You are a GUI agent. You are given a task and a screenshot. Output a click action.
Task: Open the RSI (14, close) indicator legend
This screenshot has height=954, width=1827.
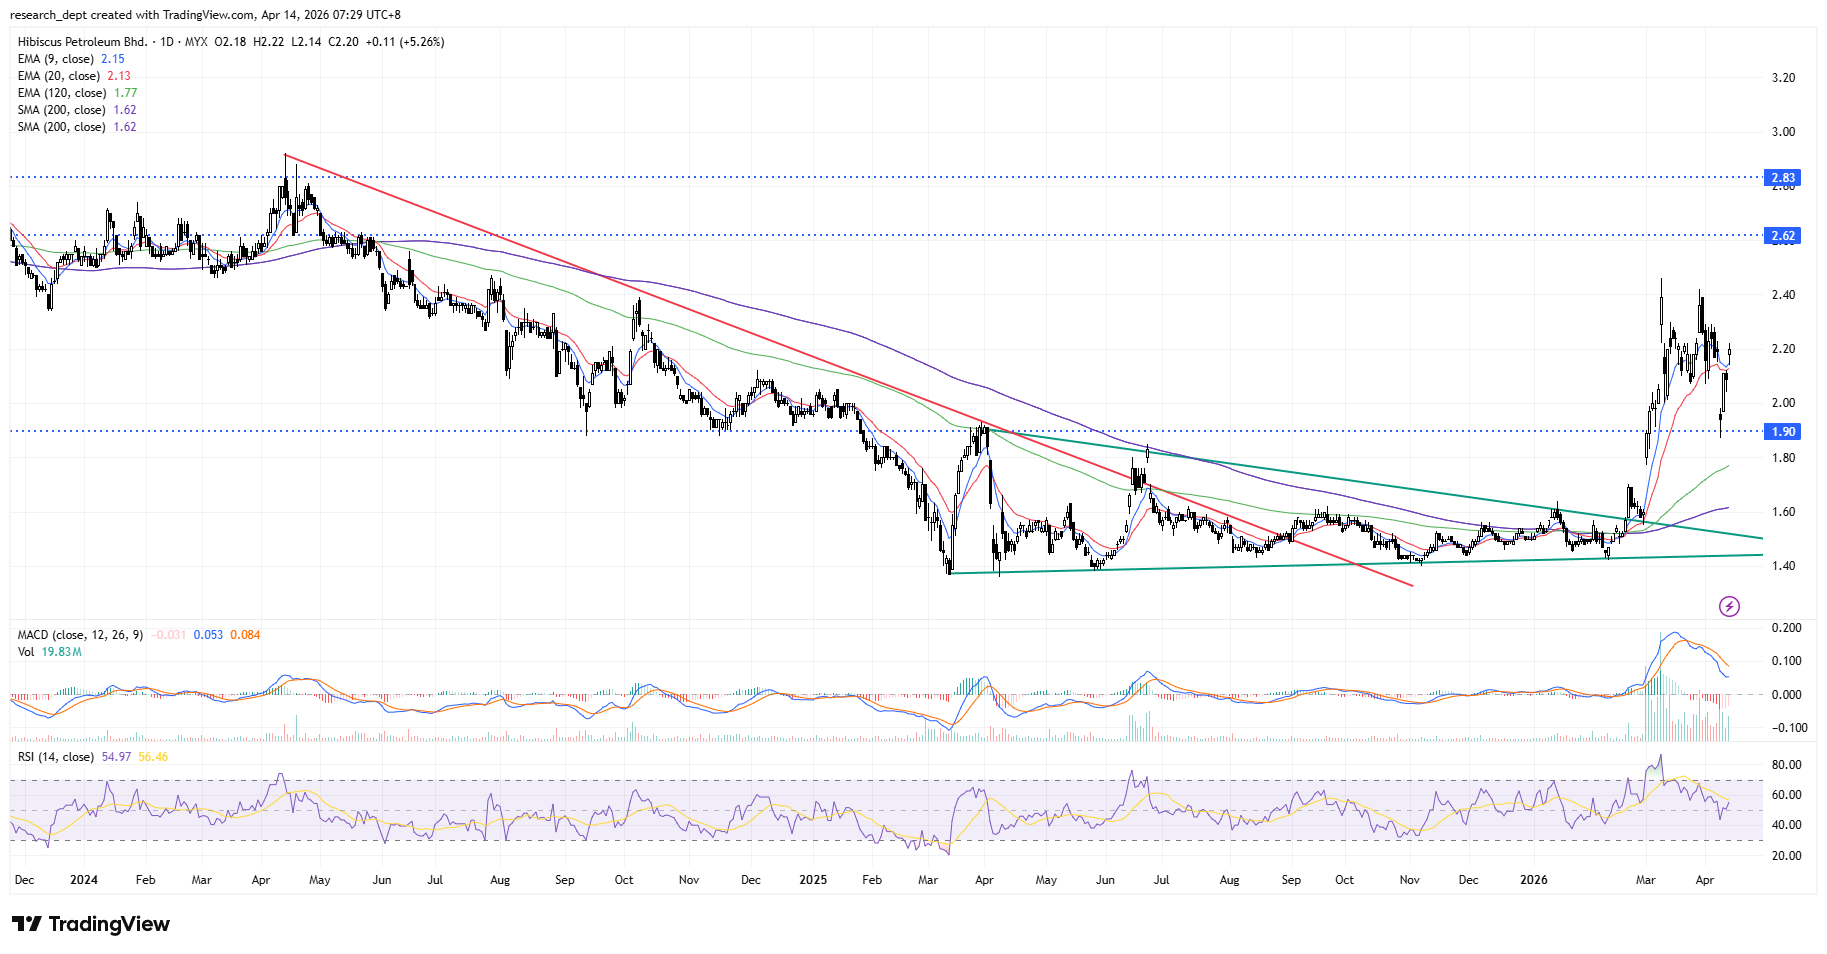tap(56, 757)
